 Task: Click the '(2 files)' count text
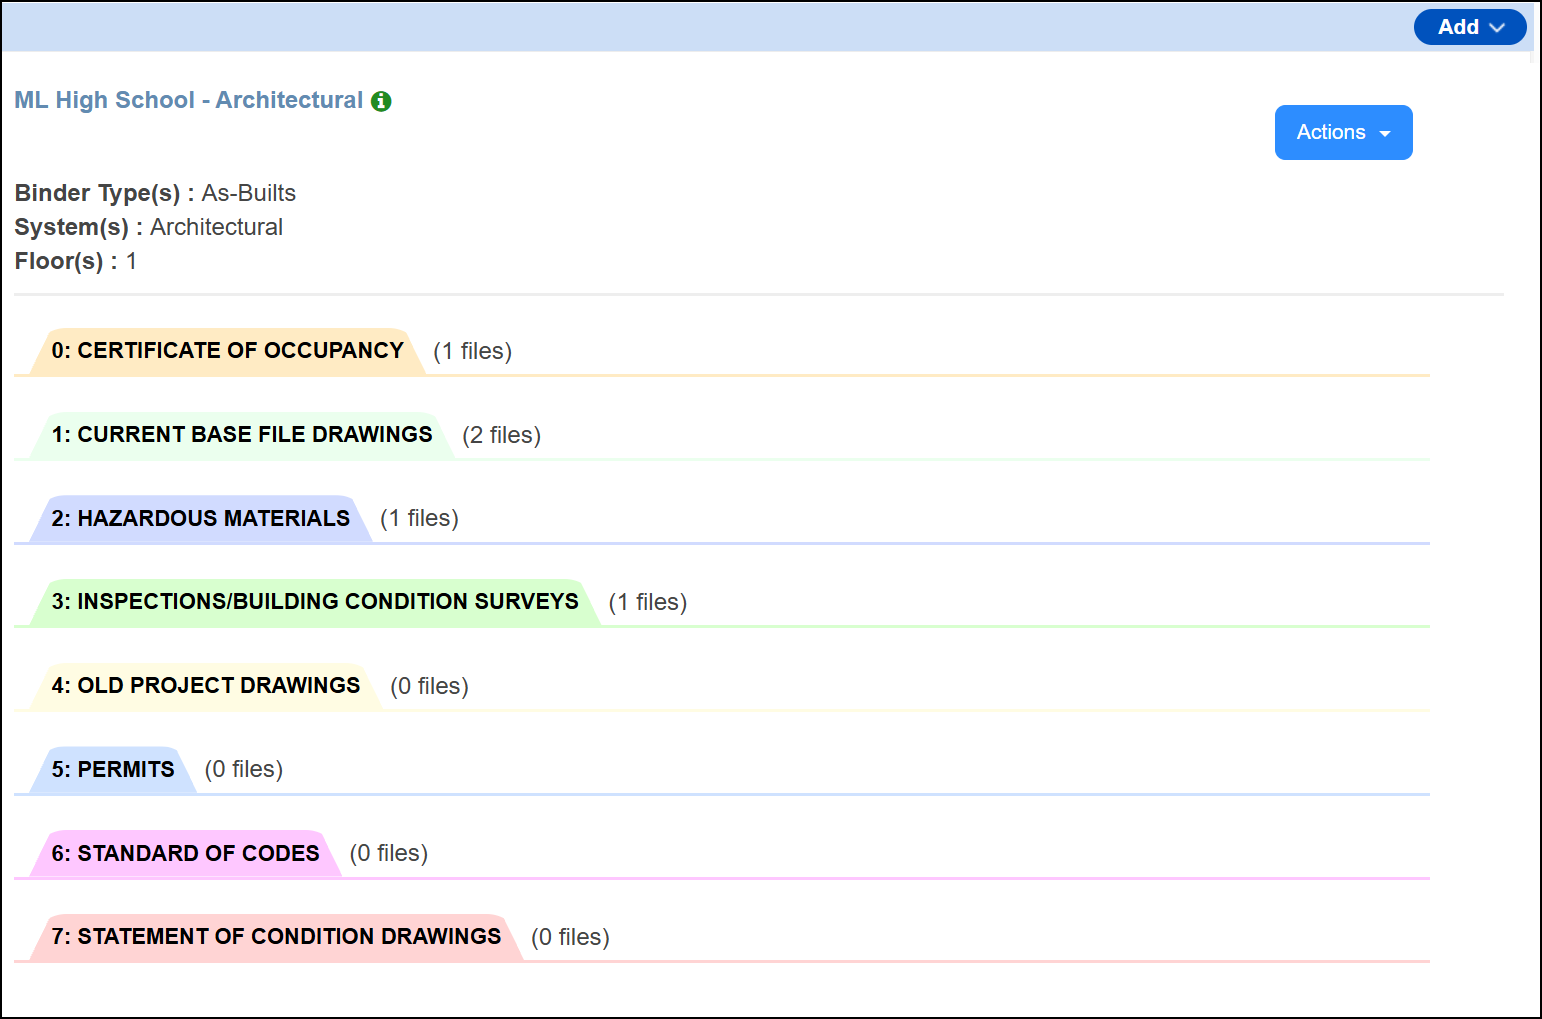tap(502, 435)
